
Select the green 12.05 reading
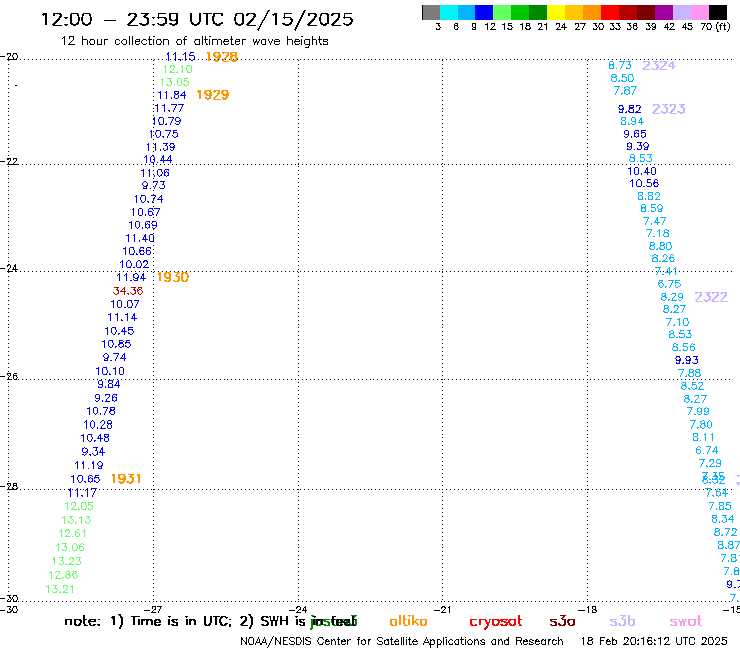point(79,506)
